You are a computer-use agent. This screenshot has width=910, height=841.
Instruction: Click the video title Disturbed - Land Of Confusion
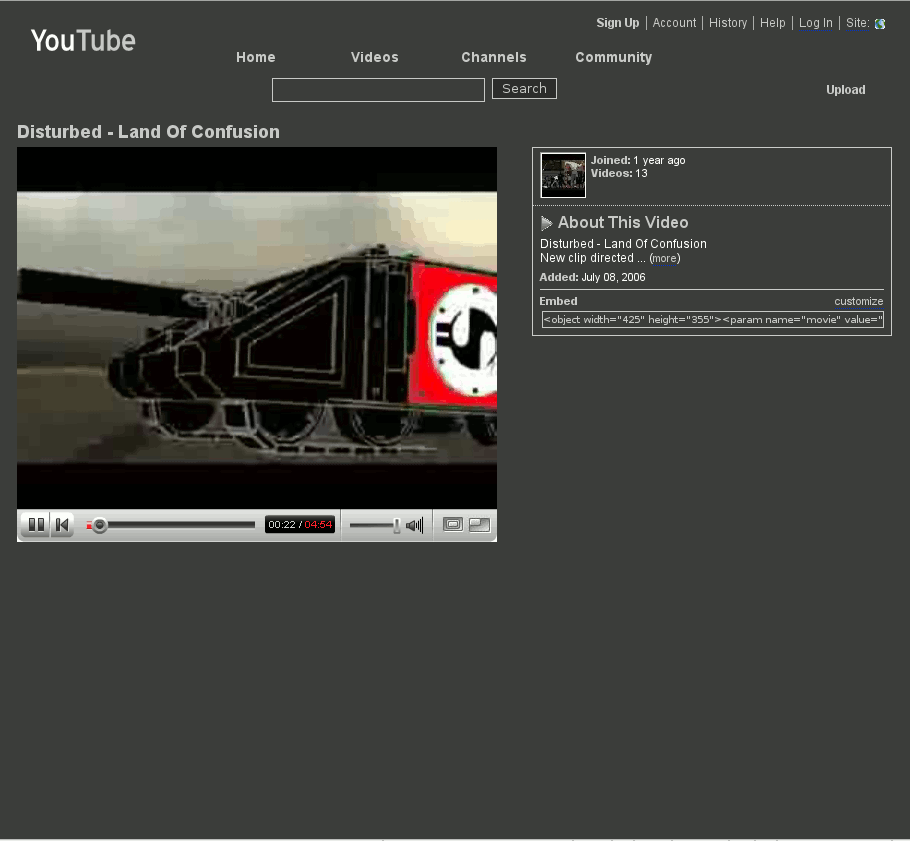[x=148, y=132]
